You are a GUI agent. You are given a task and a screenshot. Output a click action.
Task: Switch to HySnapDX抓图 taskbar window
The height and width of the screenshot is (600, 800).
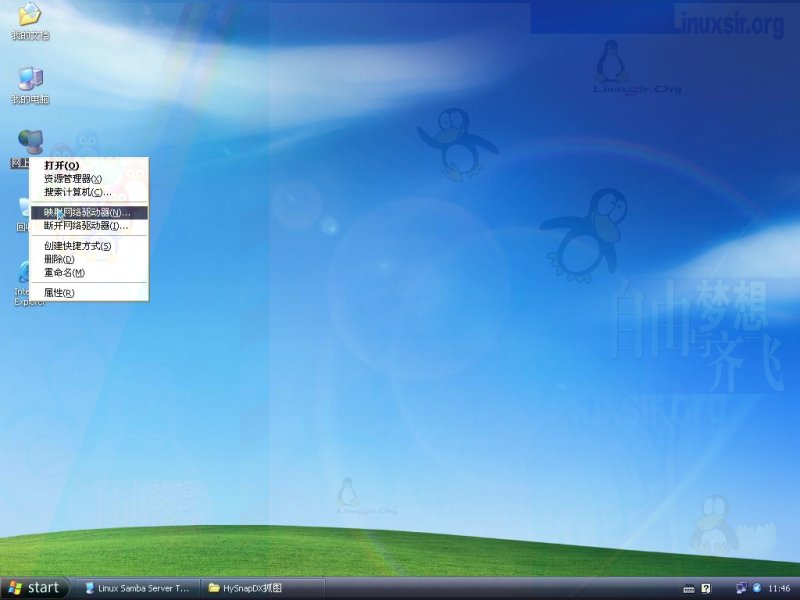[x=262, y=588]
